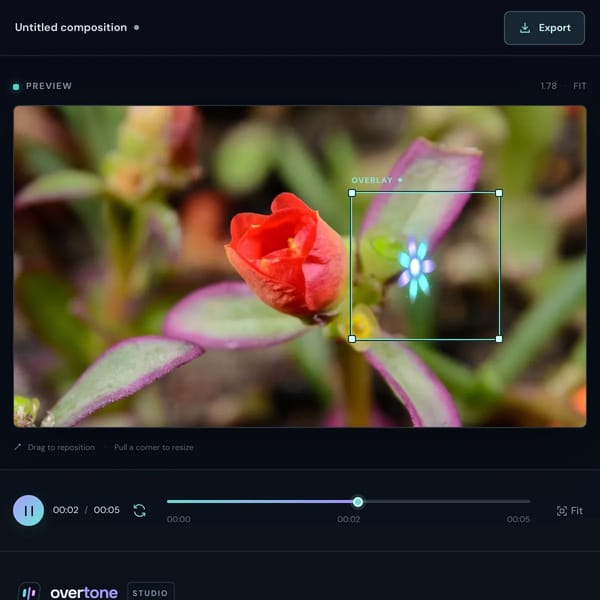Click the 'Drag to reposition' hint text
This screenshot has height=600, width=600.
[x=61, y=447]
